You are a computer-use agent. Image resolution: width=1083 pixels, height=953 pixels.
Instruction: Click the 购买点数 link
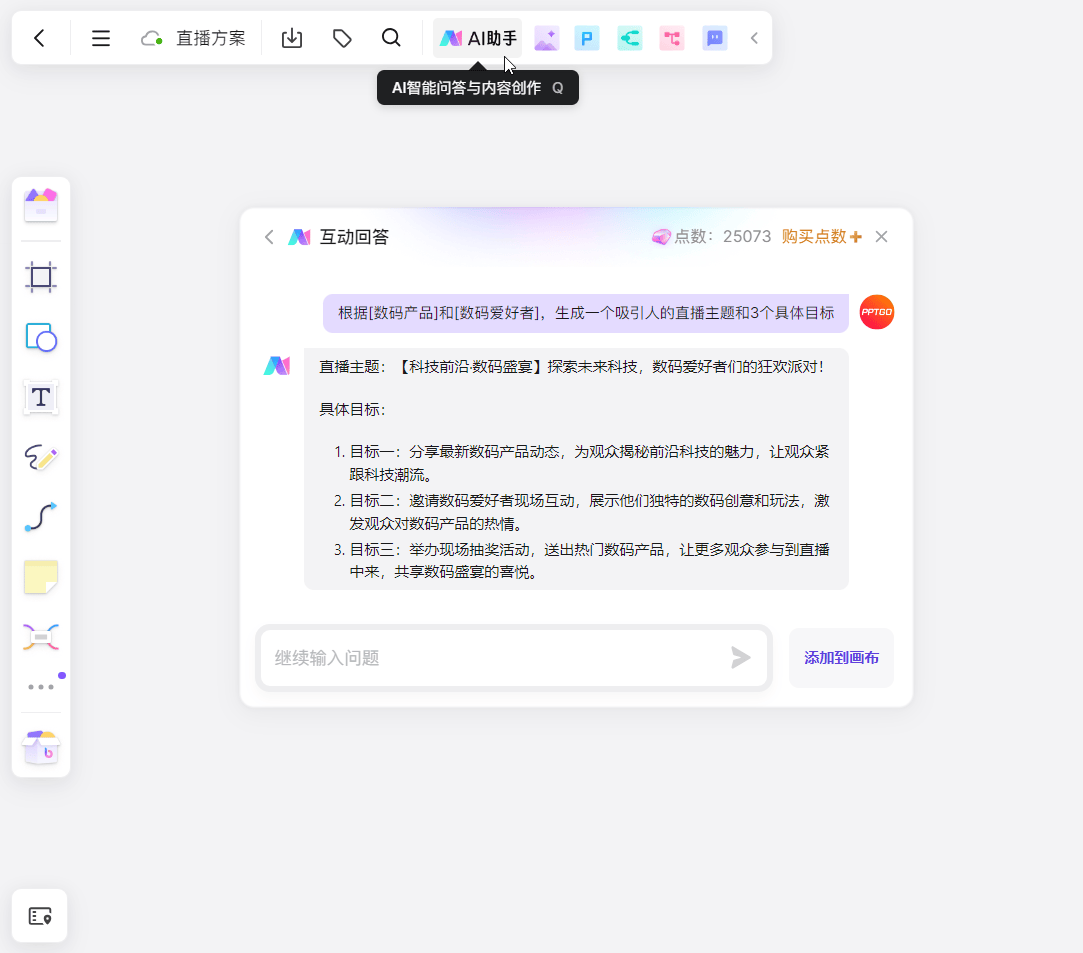coord(821,237)
